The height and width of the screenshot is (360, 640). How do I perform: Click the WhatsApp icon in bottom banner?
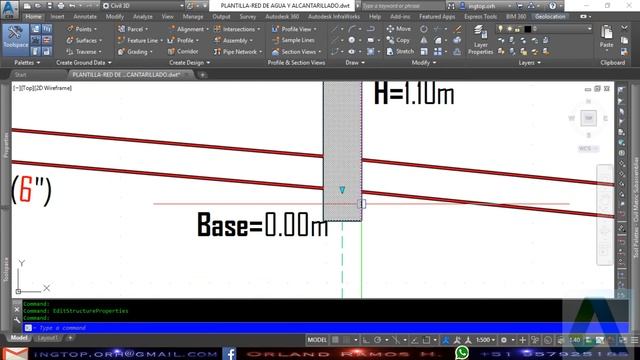pyautogui.click(x=462, y=353)
